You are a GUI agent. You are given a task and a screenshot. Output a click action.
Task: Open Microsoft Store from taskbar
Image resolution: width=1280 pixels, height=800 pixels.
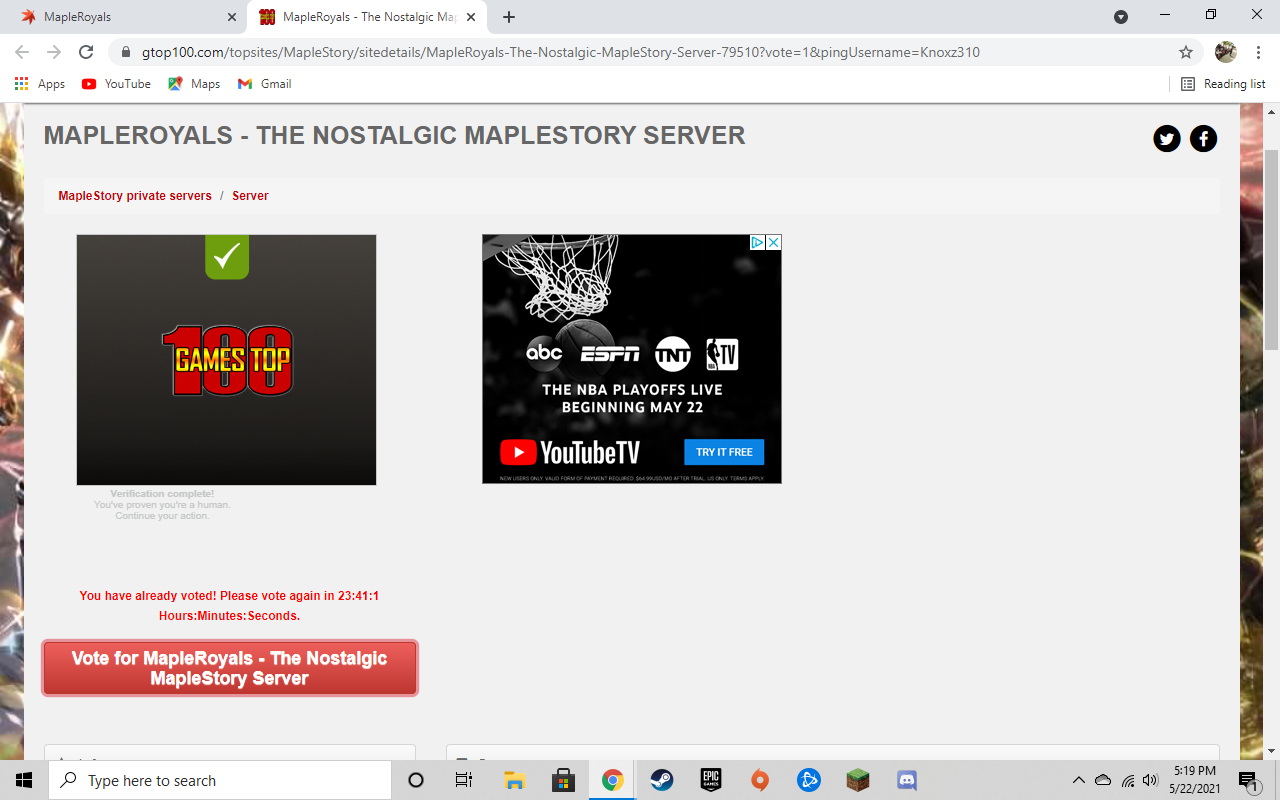[x=564, y=780]
